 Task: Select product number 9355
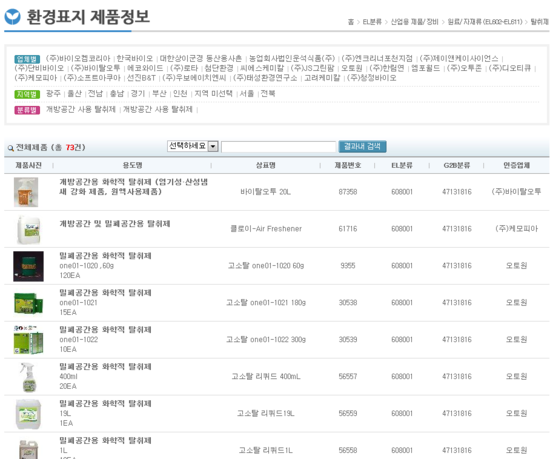(x=348, y=266)
